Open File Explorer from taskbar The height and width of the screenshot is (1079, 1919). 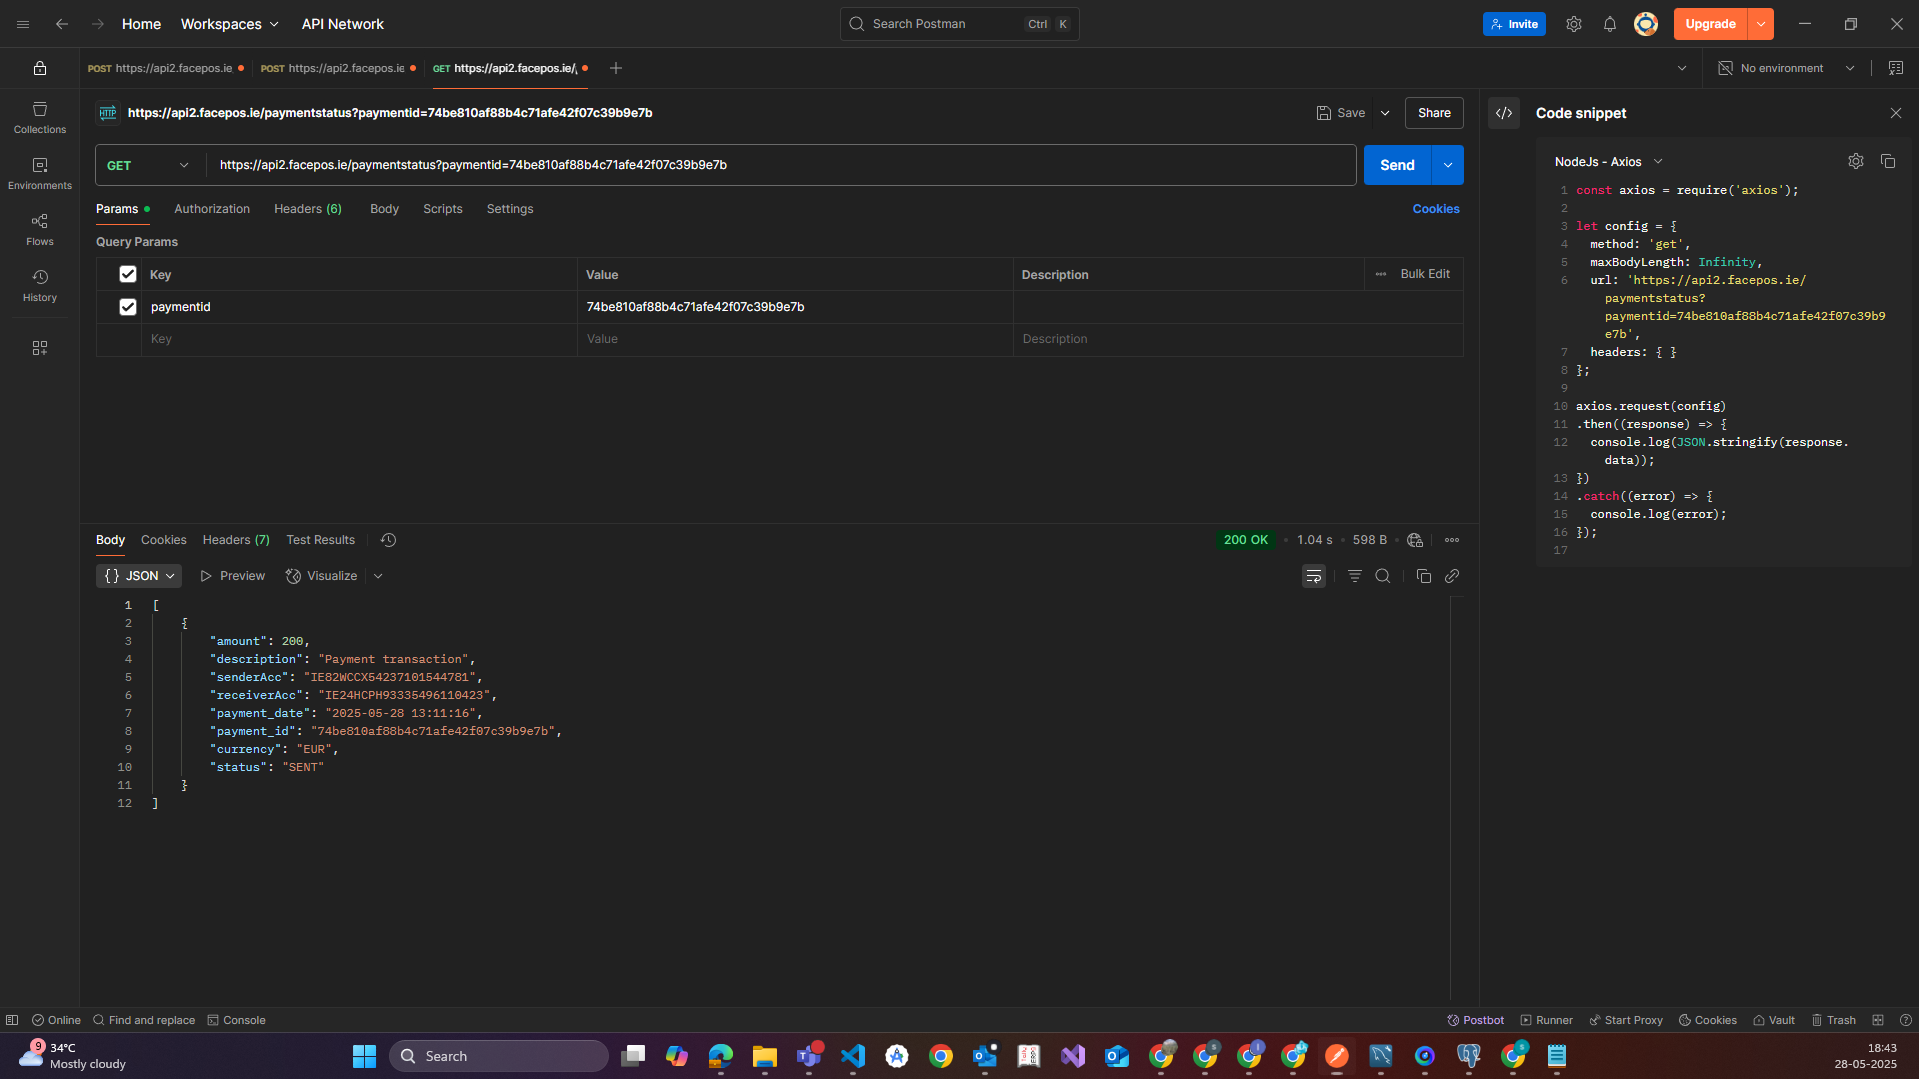(765, 1056)
